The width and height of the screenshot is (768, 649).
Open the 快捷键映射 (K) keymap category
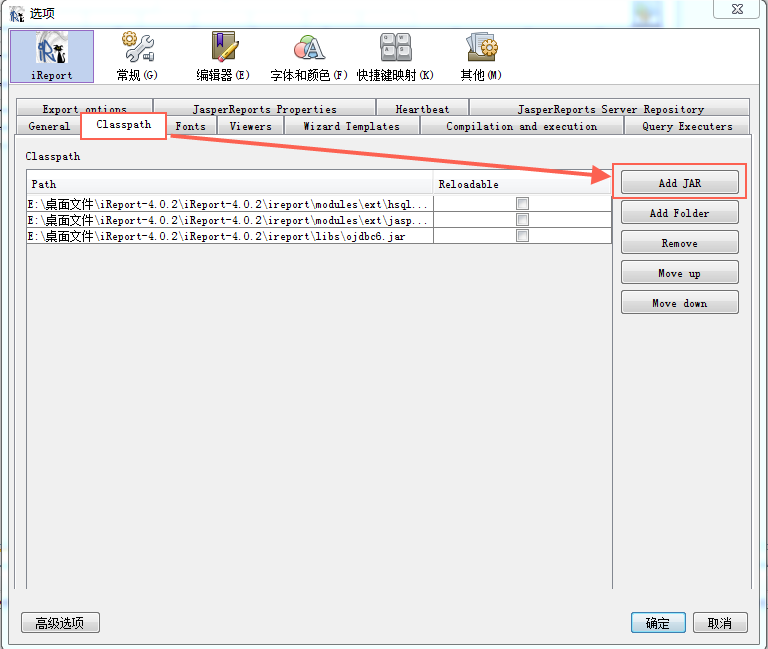pos(395,56)
